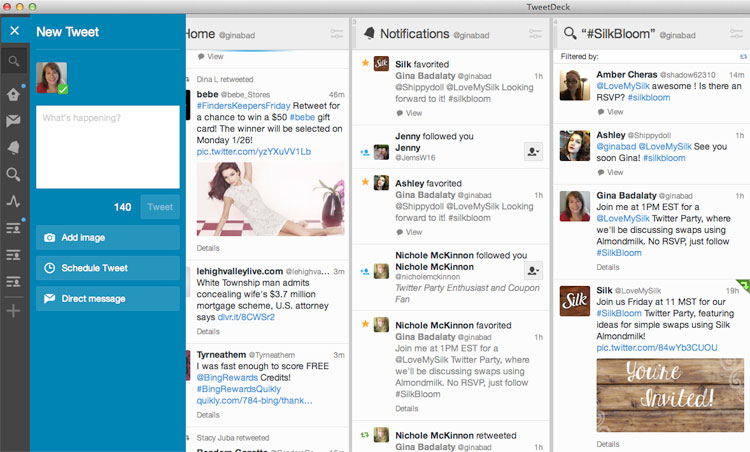Click View under Amber Cheras tweet
This screenshot has width=750, height=452.
tap(610, 112)
